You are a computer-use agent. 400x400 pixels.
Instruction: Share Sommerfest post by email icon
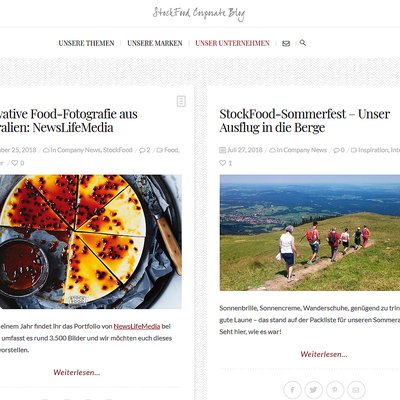pos(356,390)
